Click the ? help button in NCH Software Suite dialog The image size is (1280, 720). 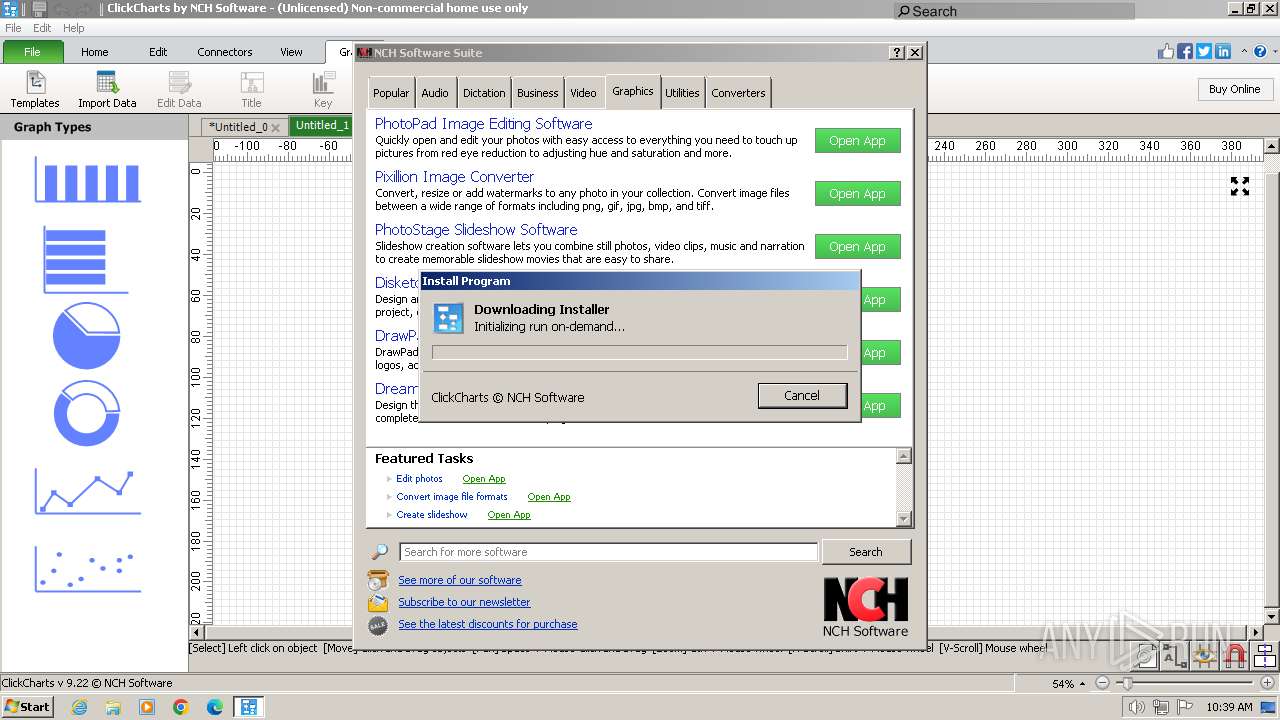point(897,52)
